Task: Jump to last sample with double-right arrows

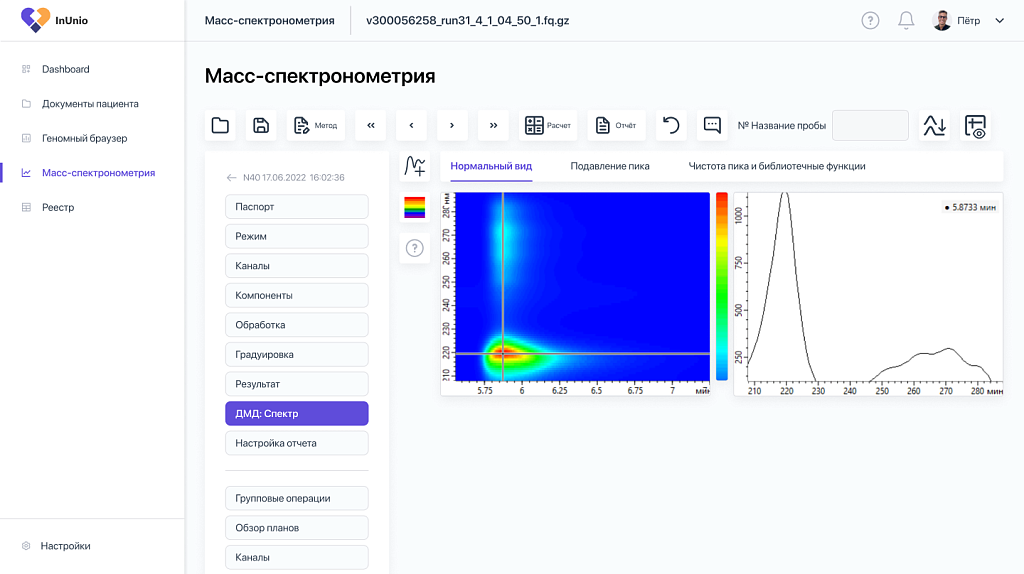Action: pos(493,125)
